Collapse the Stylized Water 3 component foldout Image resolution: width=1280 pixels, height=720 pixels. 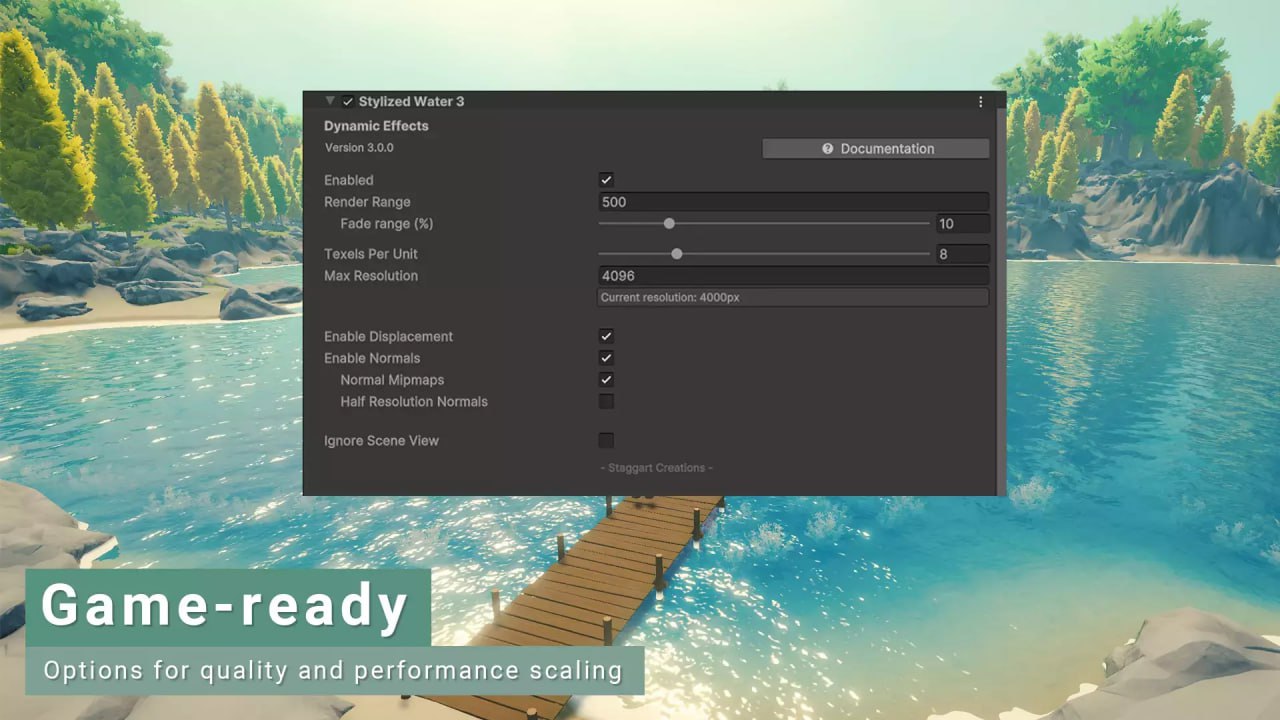[330, 101]
